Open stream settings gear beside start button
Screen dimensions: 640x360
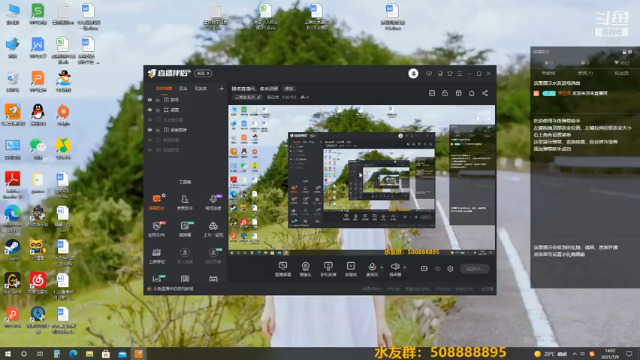(x=450, y=269)
